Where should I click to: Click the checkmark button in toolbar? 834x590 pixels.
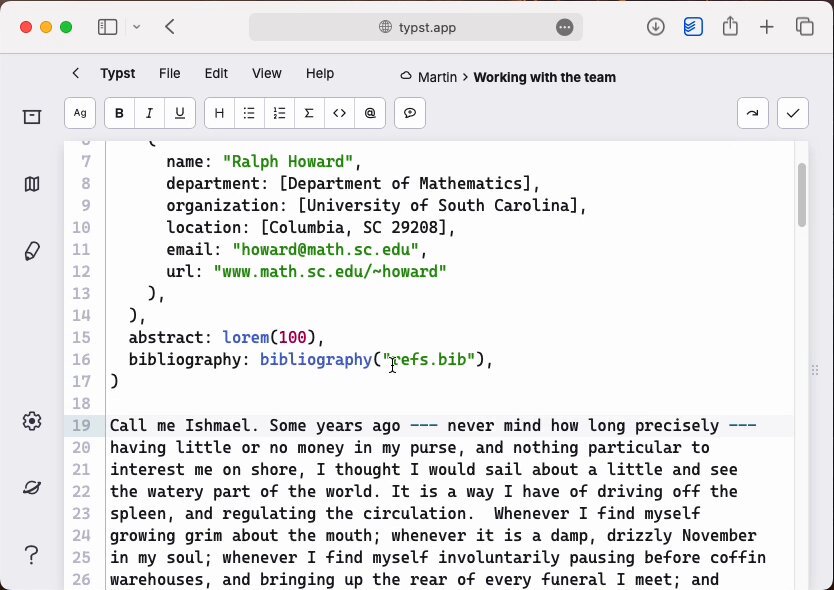(793, 113)
